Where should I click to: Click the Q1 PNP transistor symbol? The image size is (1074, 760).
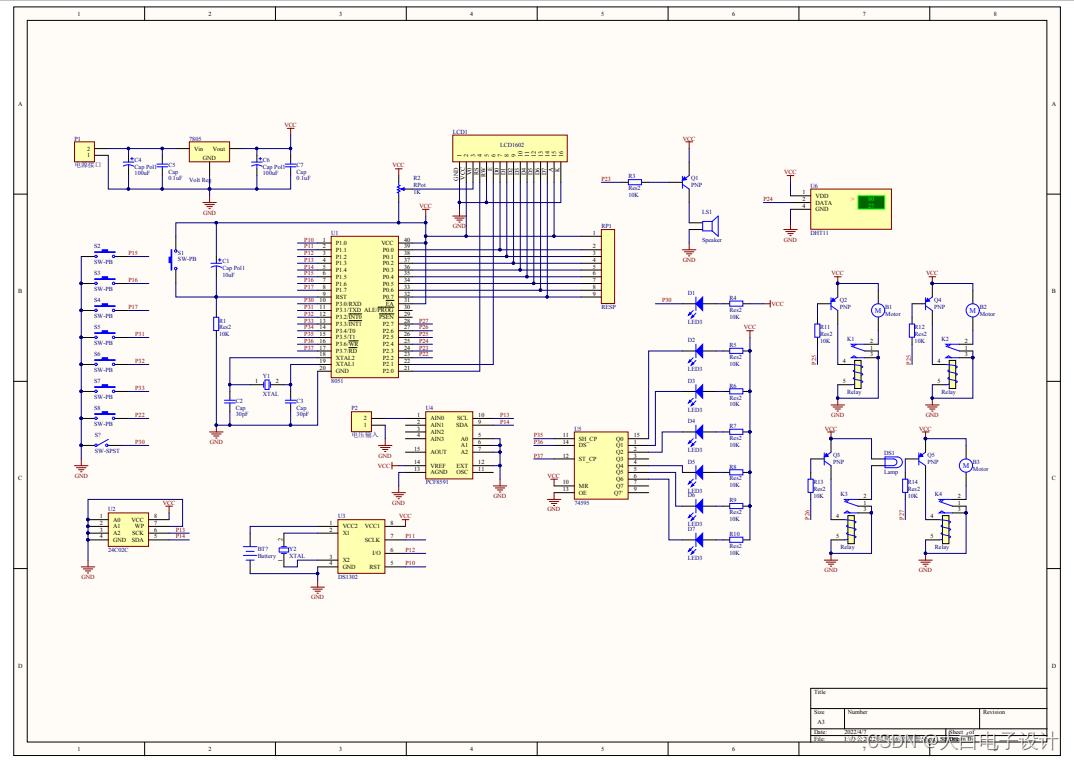click(686, 182)
